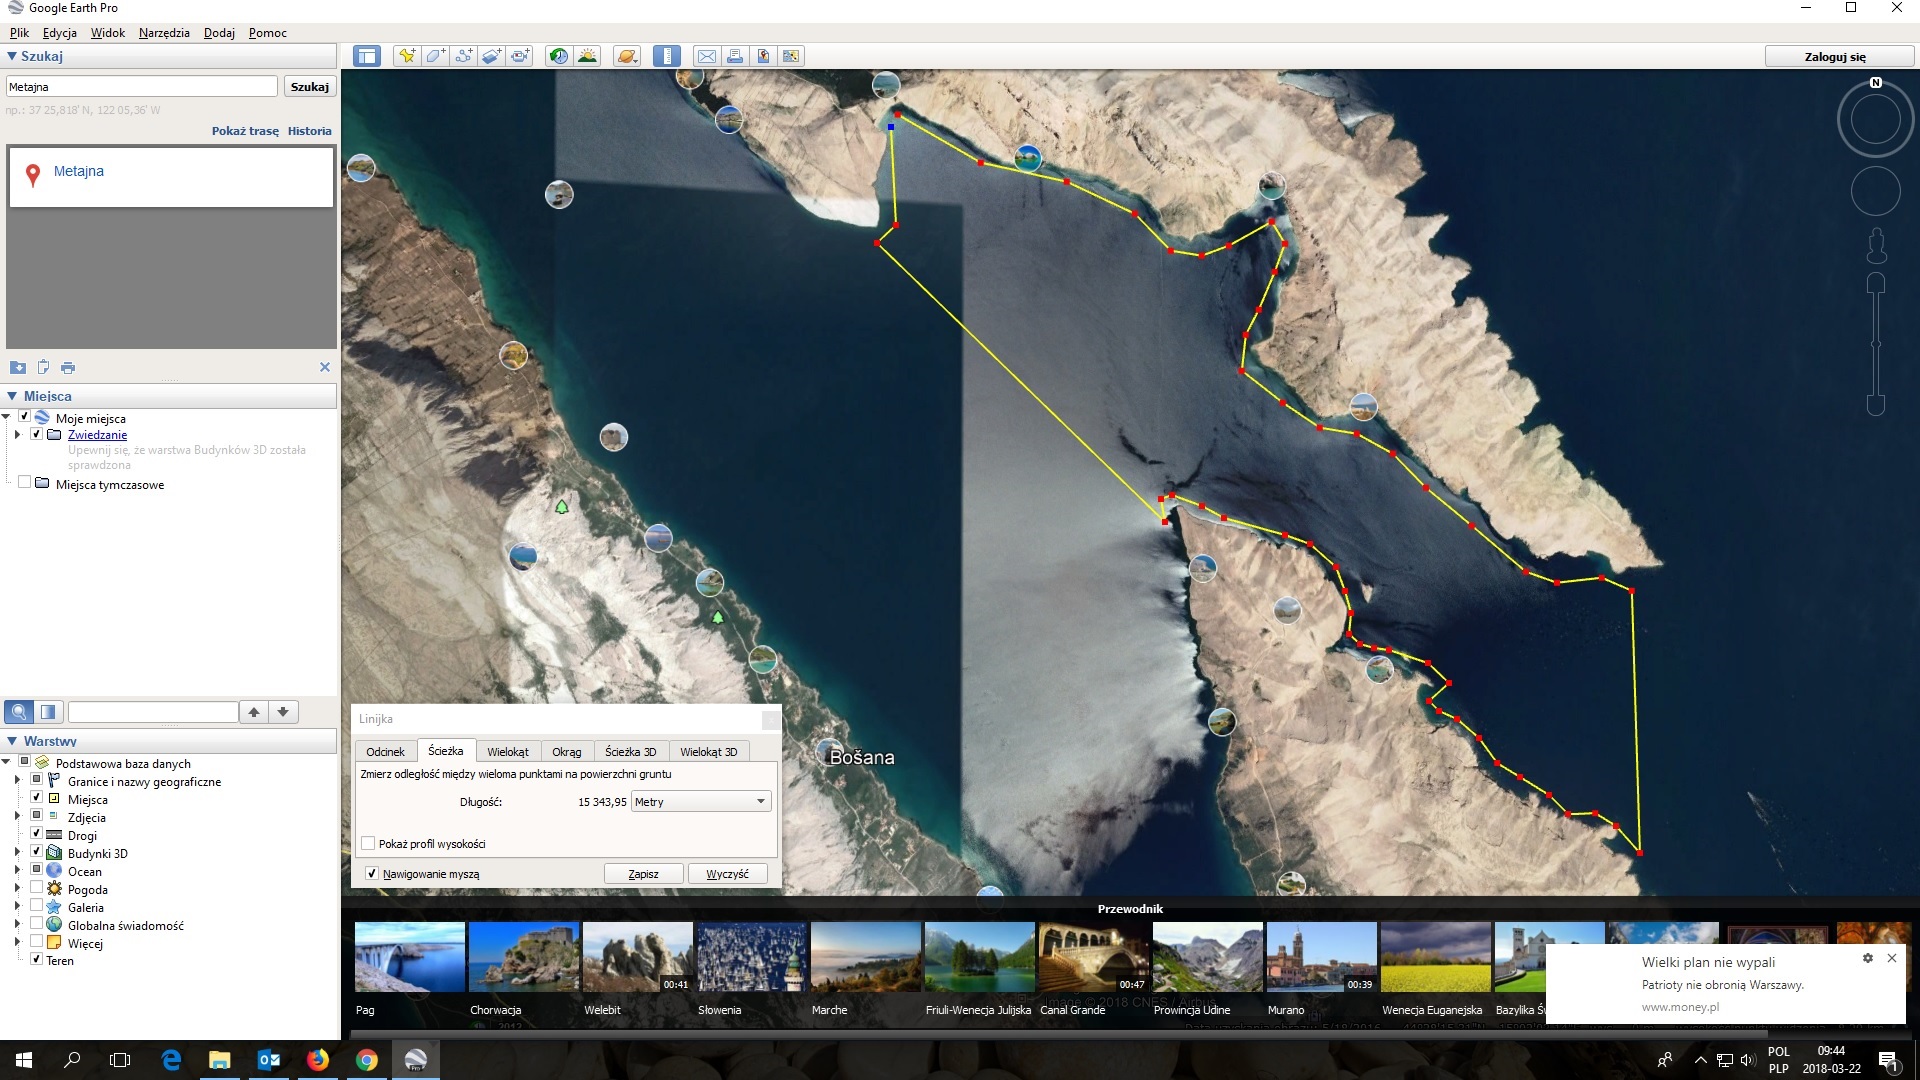Select the Add Path tool

pyautogui.click(x=463, y=56)
